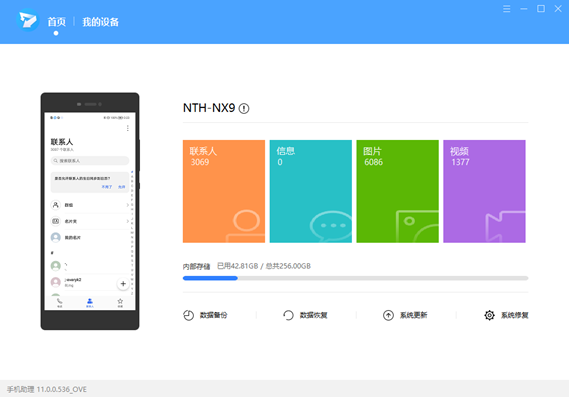
Task: Open the hamburger menu in title bar
Action: coord(507,9)
